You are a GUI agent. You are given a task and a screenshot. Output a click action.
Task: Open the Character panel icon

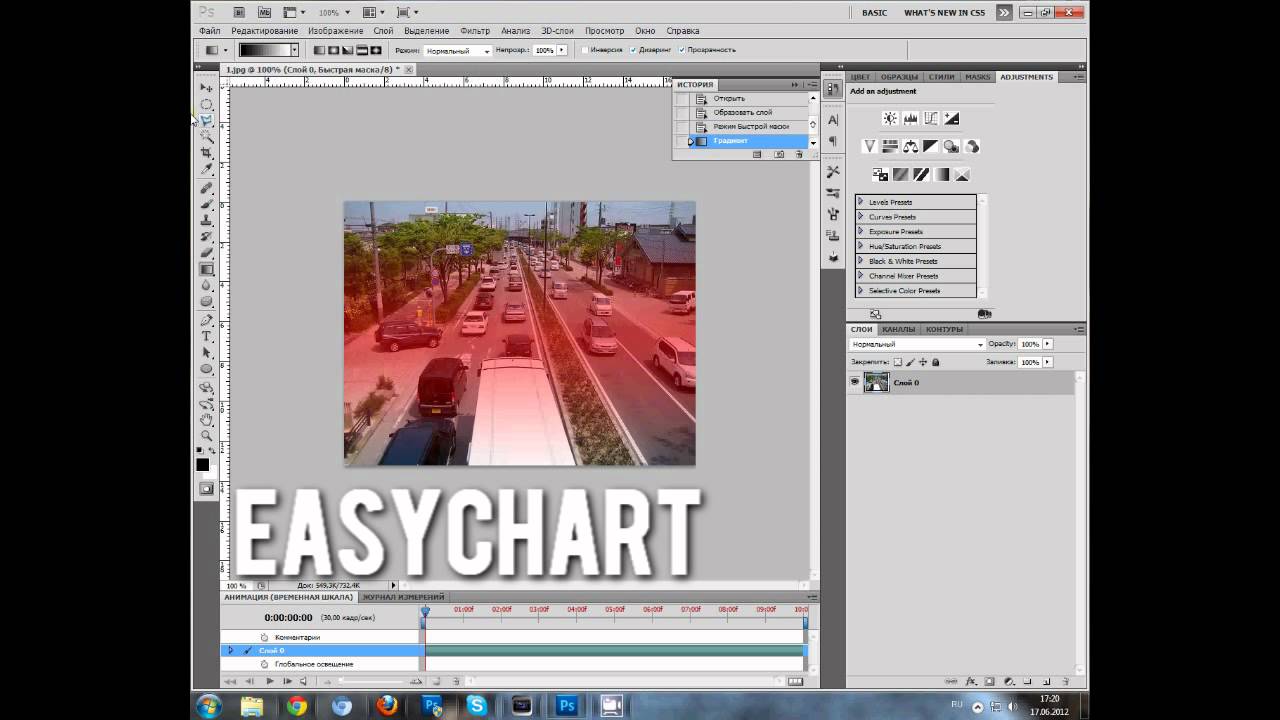coord(833,119)
